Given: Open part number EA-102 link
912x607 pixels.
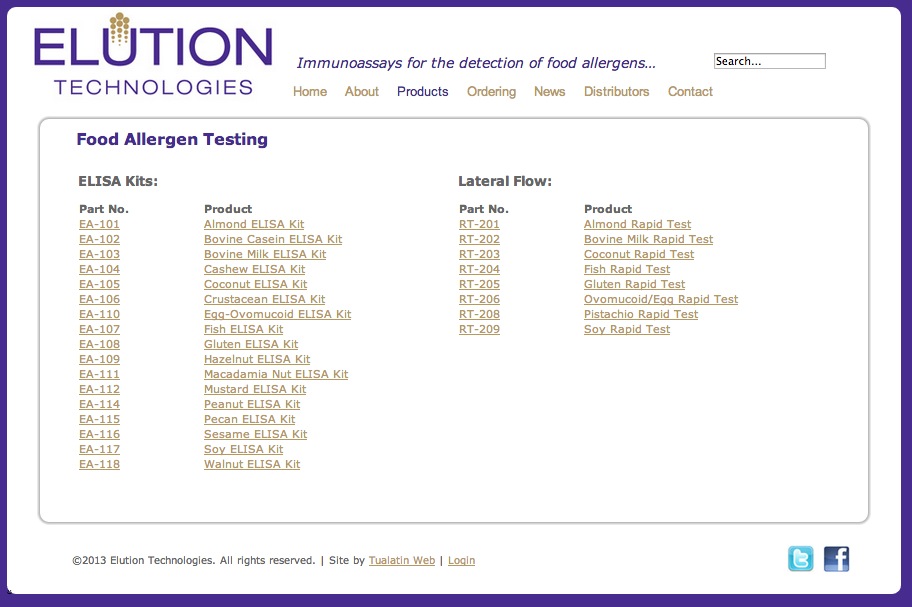Looking at the screenshot, I should pyautogui.click(x=99, y=240).
